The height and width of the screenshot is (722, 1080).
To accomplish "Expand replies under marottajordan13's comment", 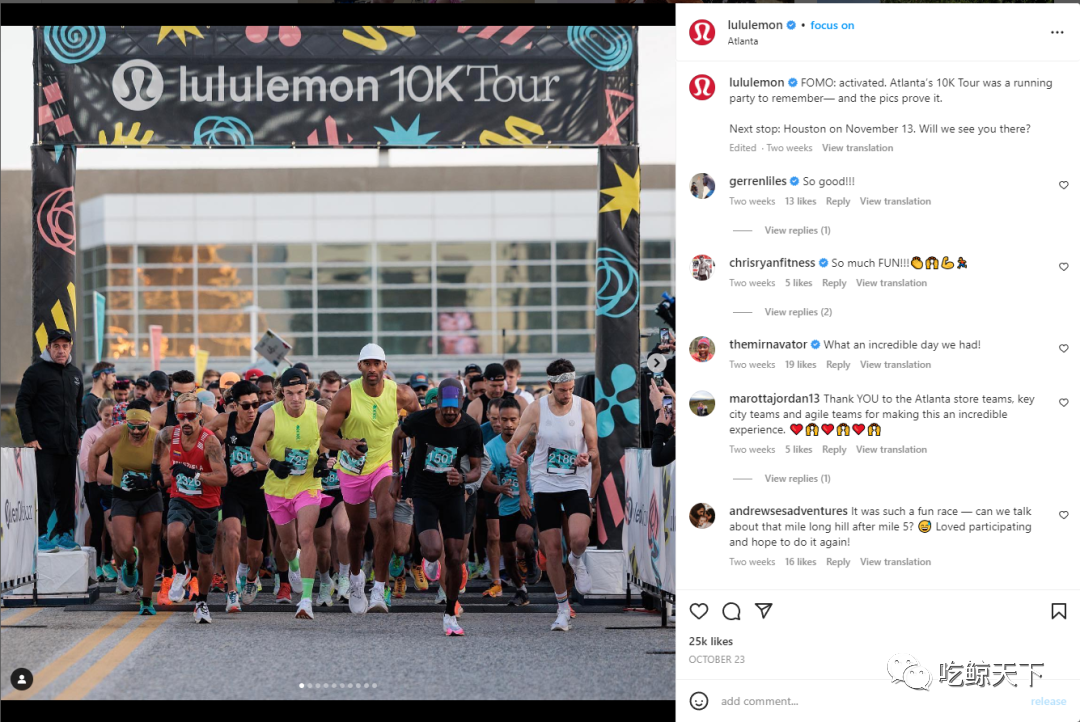I will (797, 478).
